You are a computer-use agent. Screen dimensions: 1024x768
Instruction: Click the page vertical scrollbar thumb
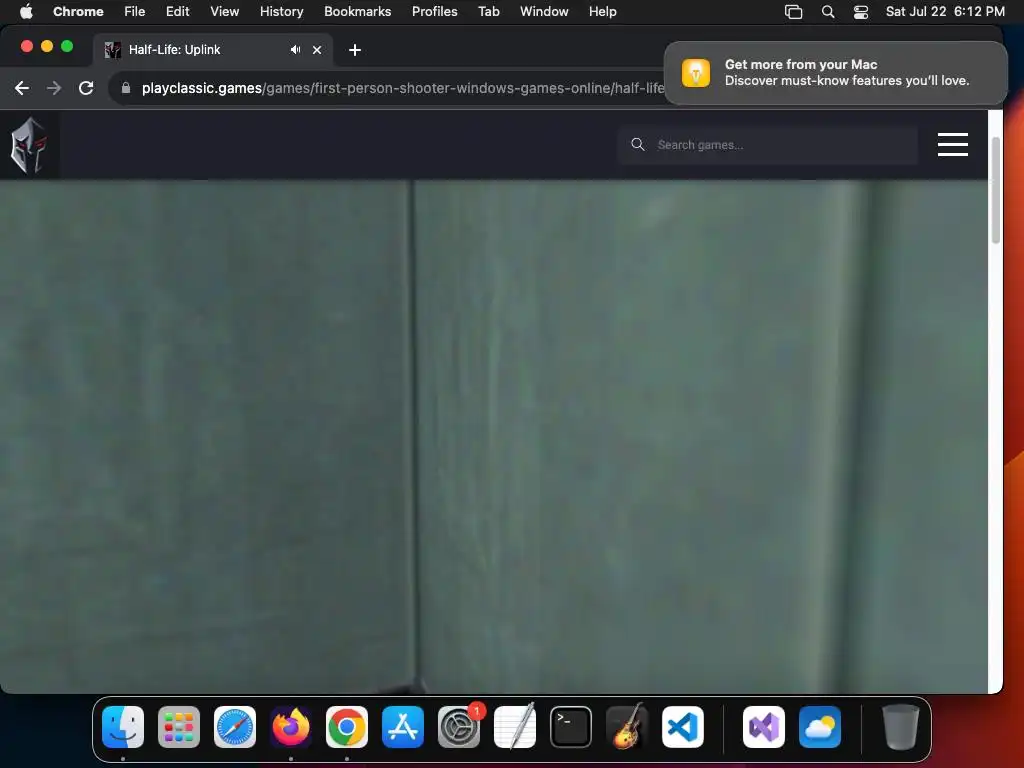click(995, 190)
